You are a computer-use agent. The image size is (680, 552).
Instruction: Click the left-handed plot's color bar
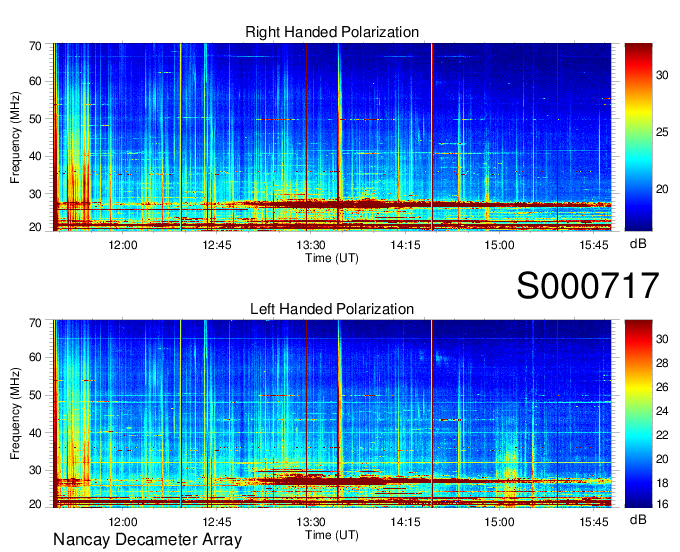point(638,414)
